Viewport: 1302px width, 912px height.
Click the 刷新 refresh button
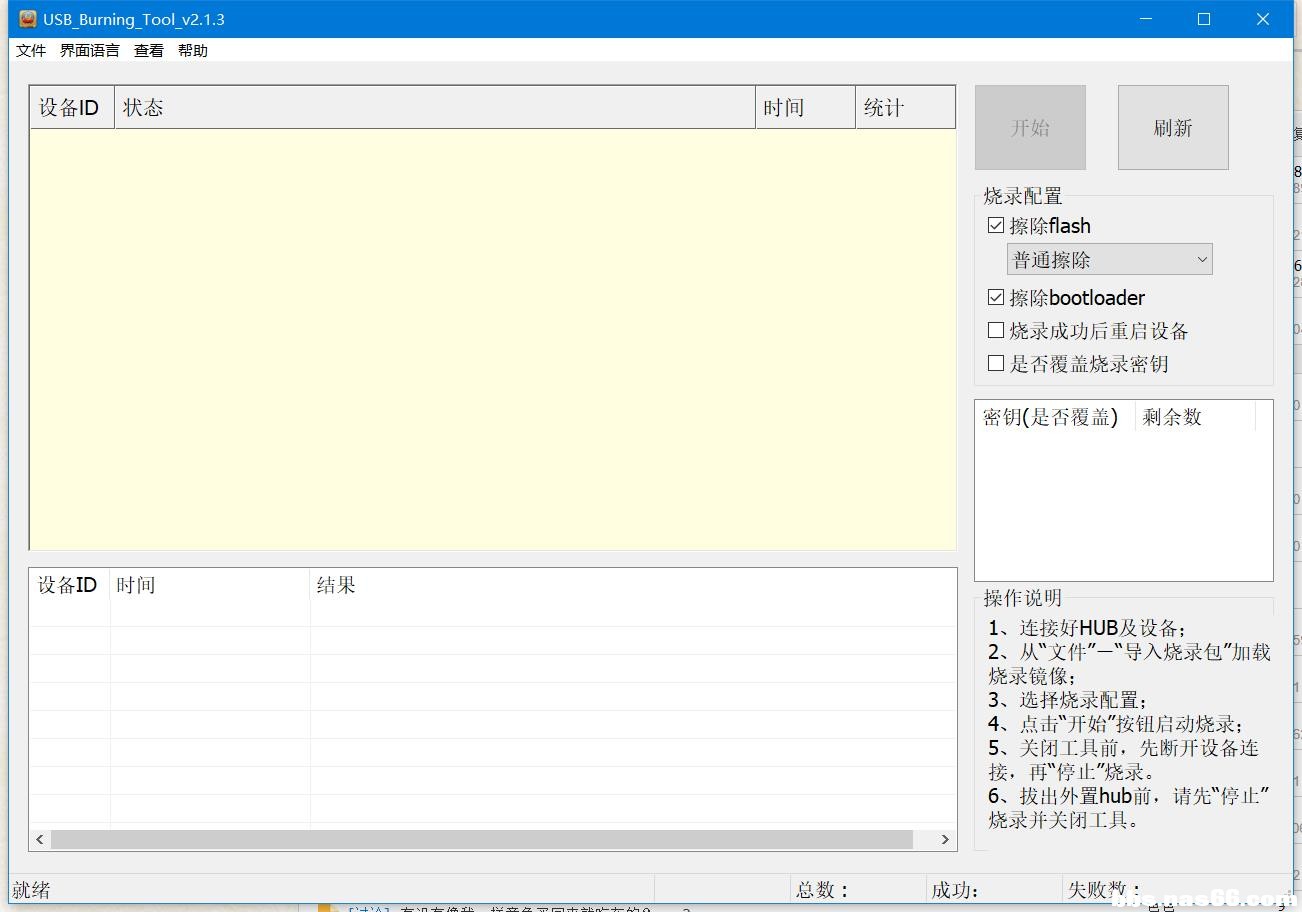point(1171,127)
